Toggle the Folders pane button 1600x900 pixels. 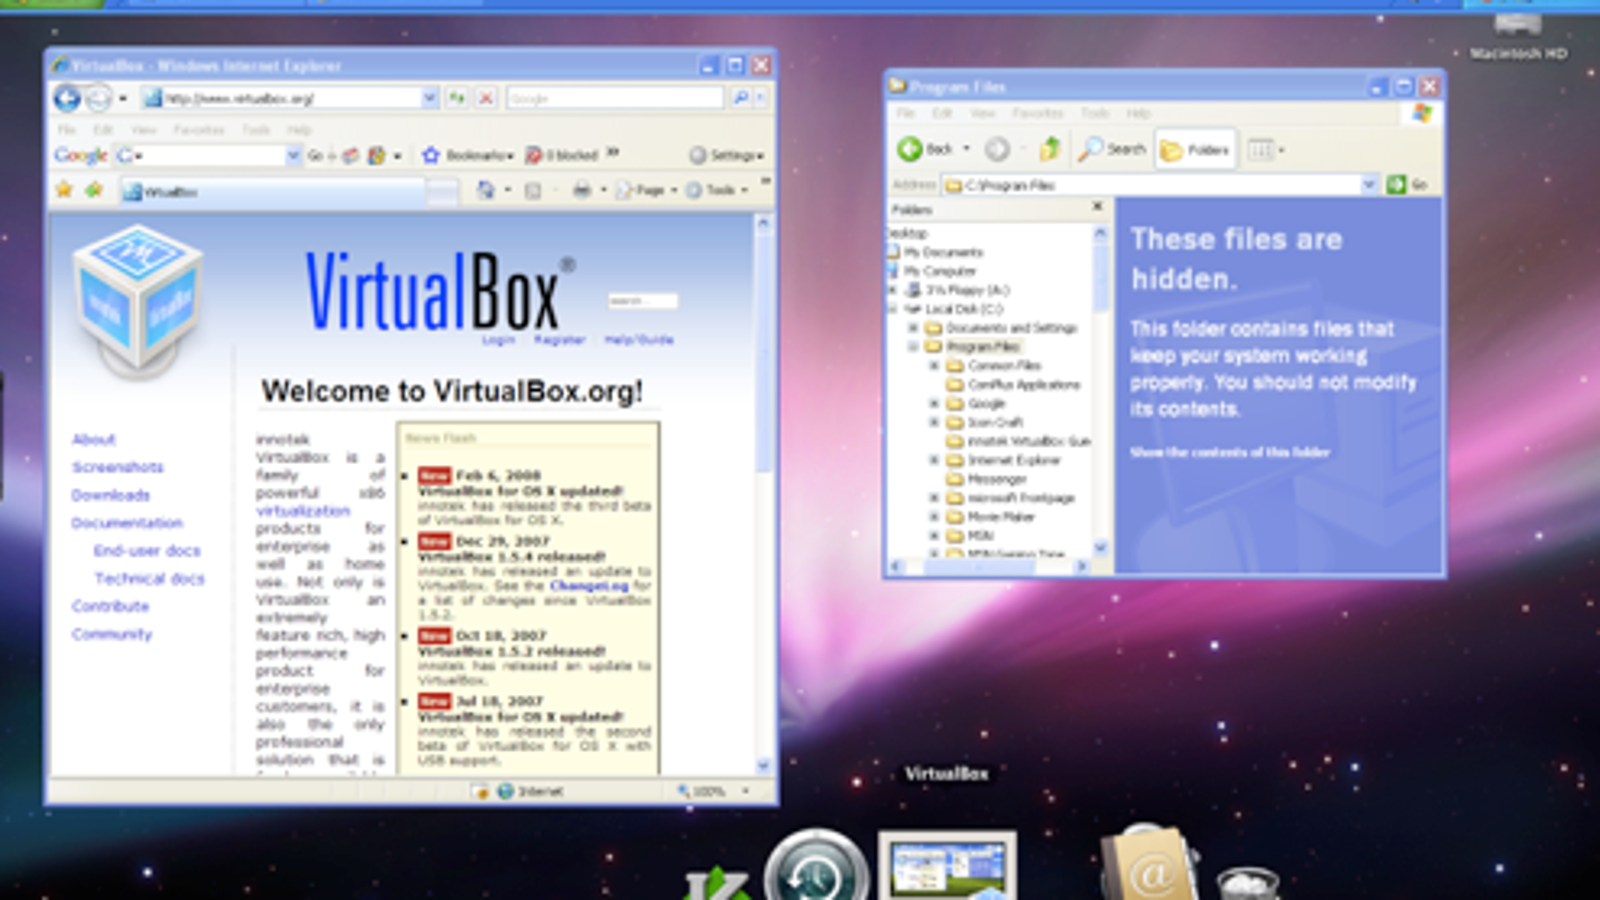tap(1195, 150)
